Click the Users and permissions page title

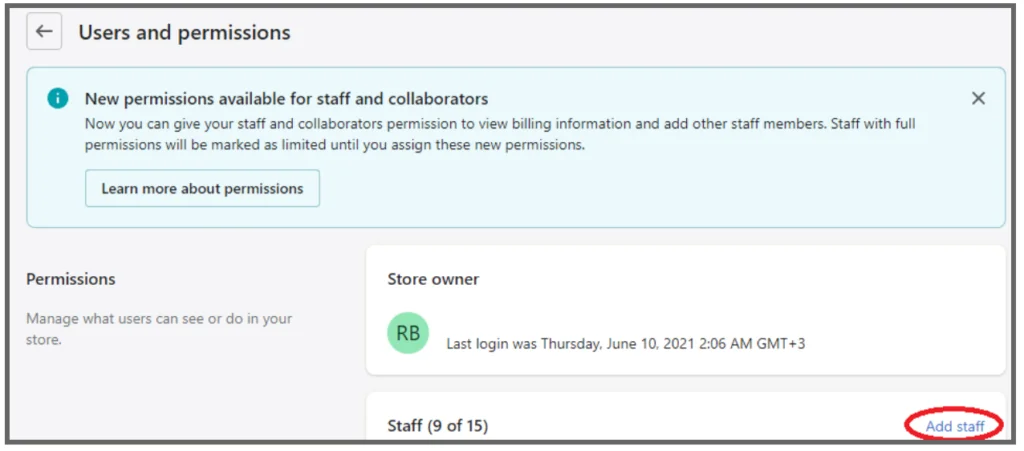[184, 32]
